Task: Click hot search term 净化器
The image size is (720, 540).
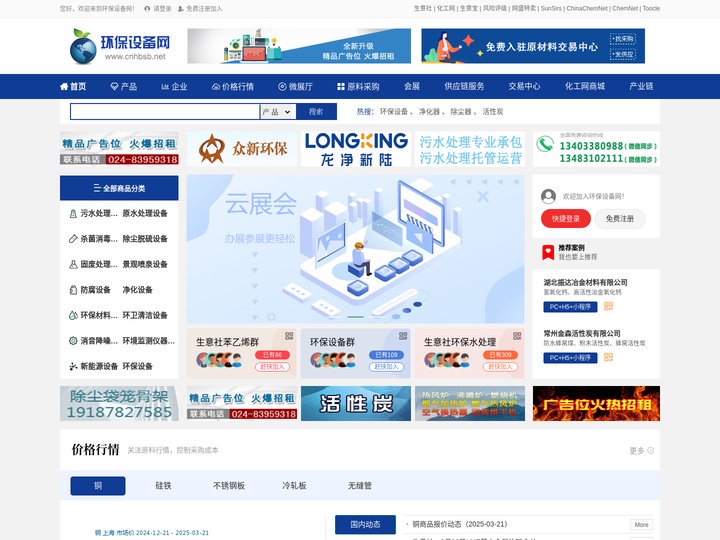Action: pyautogui.click(x=429, y=112)
